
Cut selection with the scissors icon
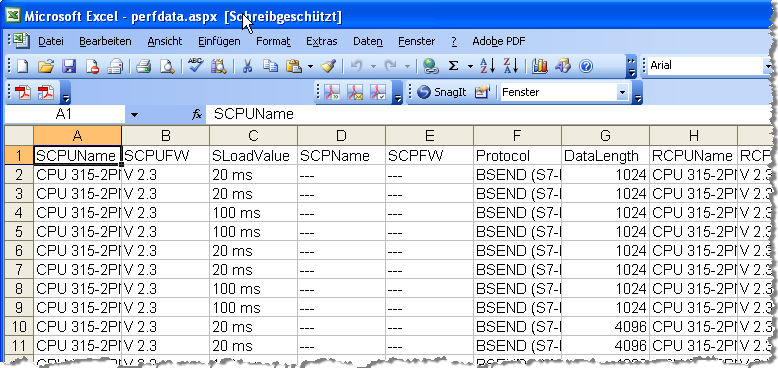coord(247,66)
